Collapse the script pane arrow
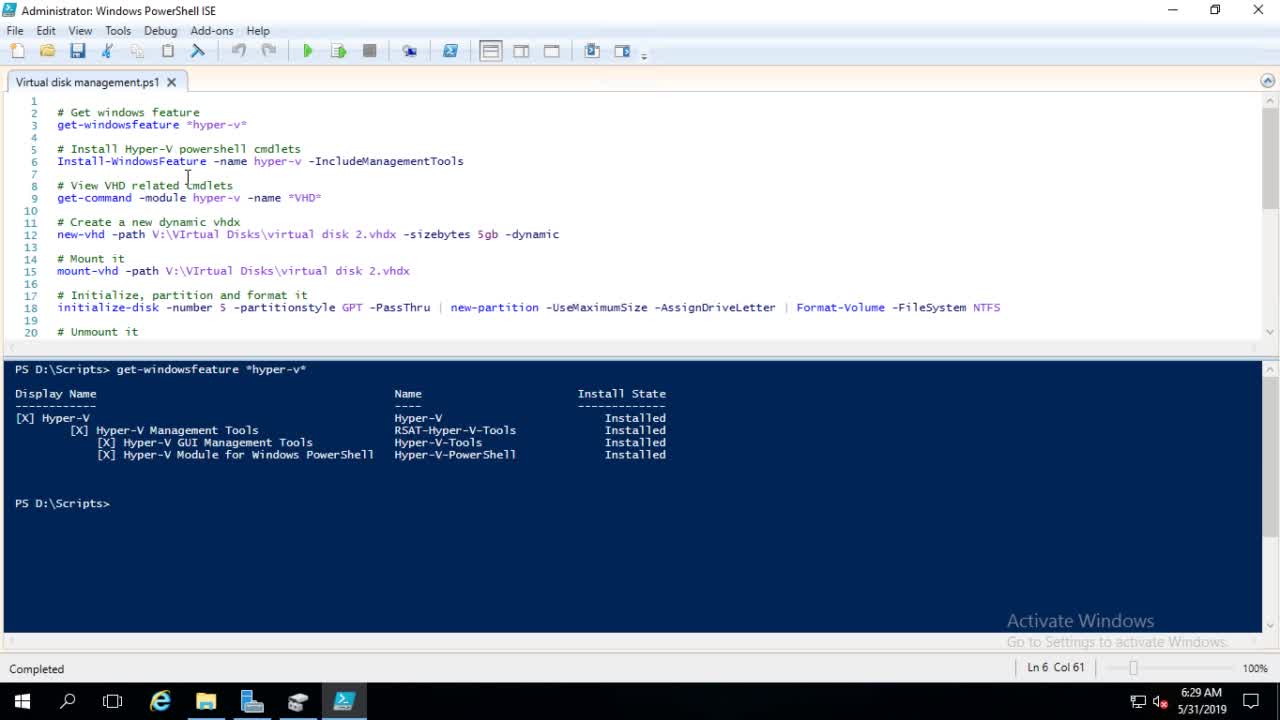The image size is (1280, 720). [x=1268, y=81]
